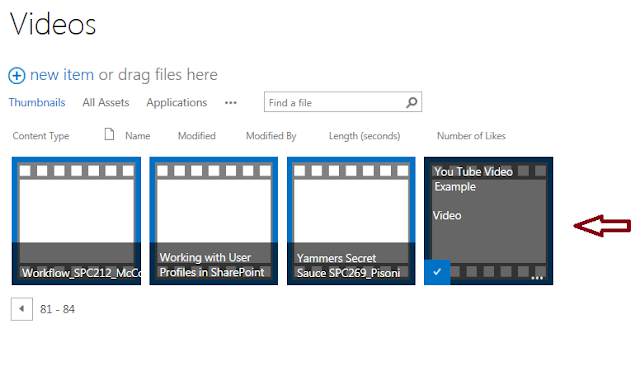Click the search magnifier icon
This screenshot has width=640, height=366.
[411, 102]
